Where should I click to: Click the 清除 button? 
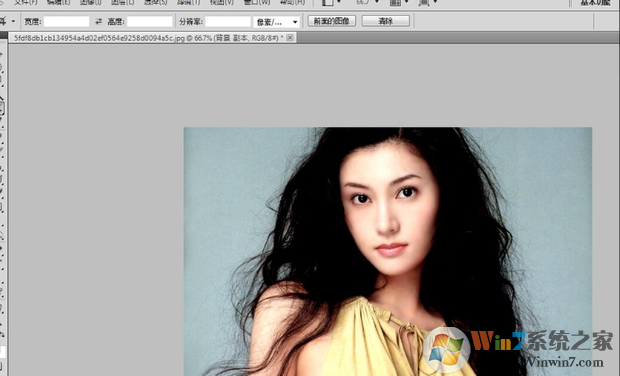point(386,21)
